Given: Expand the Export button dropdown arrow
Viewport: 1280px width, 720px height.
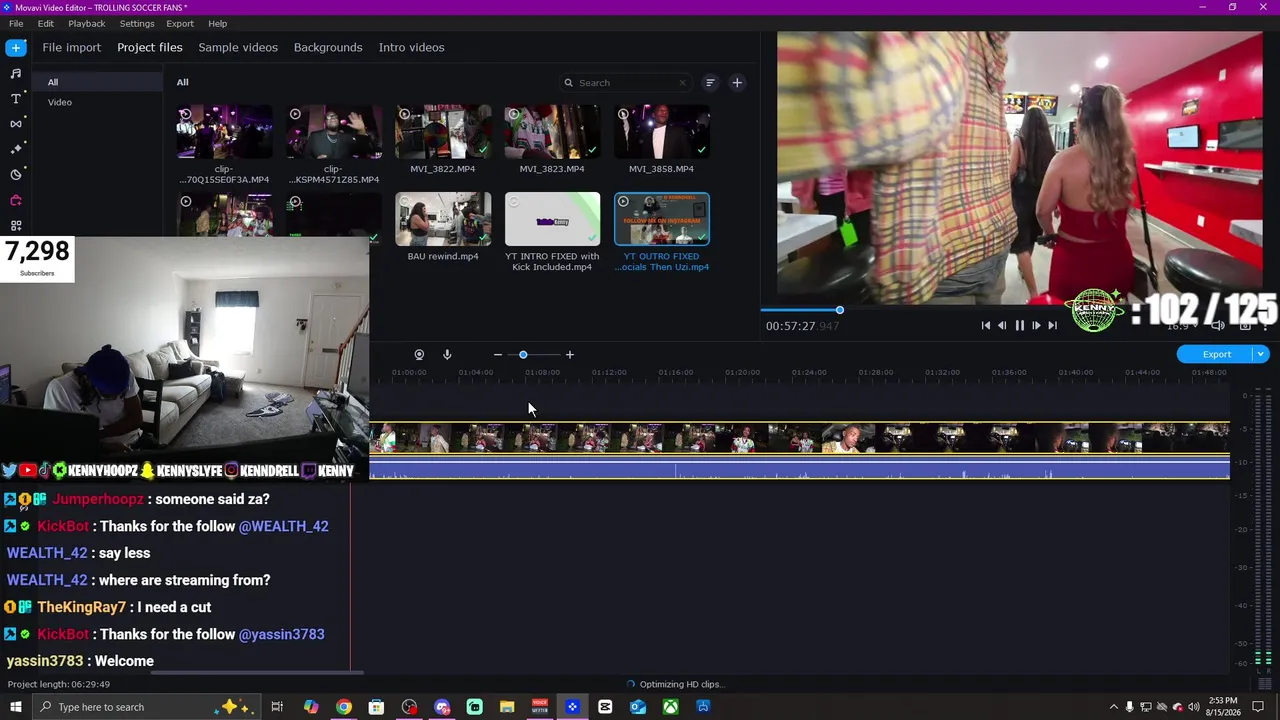Looking at the screenshot, I should pyautogui.click(x=1262, y=354).
